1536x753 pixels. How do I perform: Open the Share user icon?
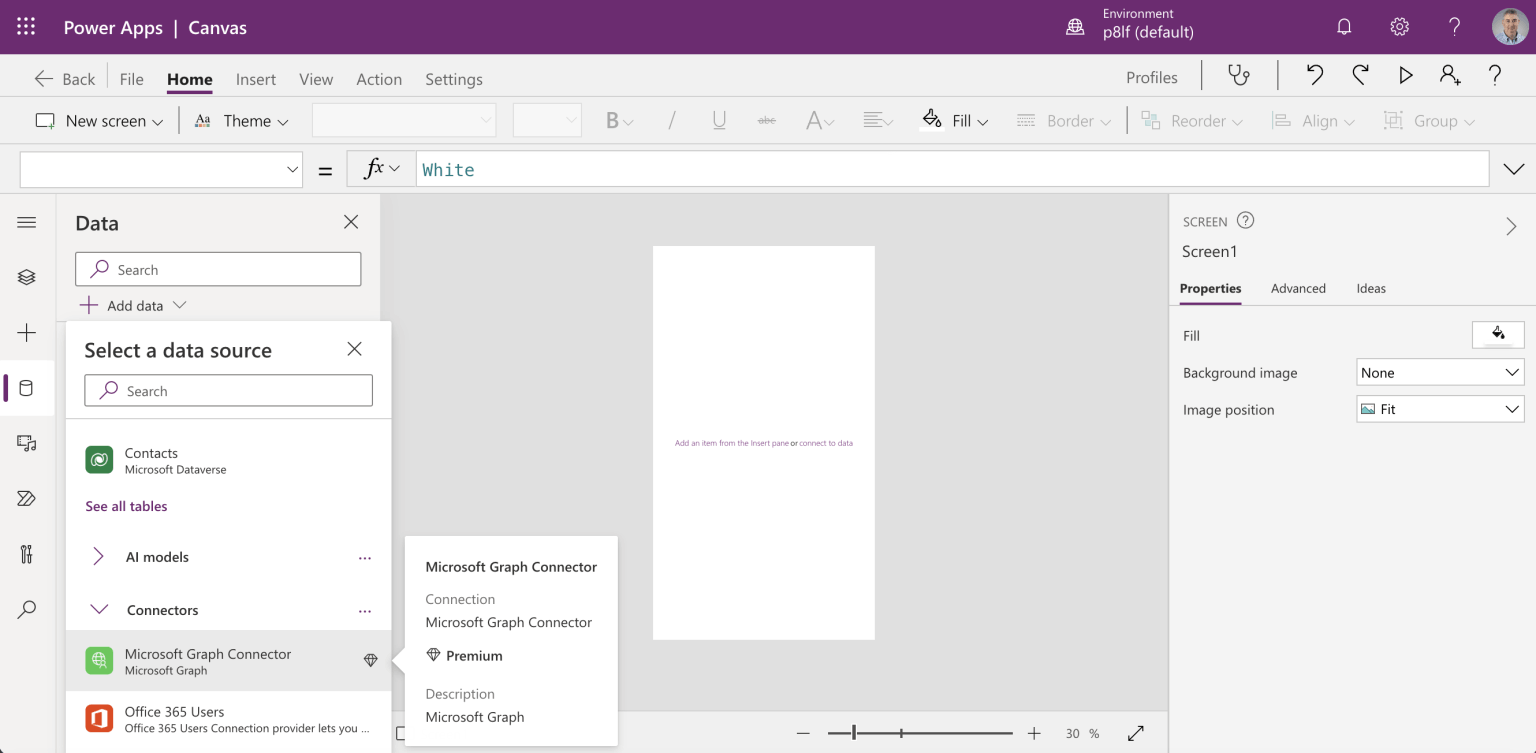pyautogui.click(x=1449, y=76)
